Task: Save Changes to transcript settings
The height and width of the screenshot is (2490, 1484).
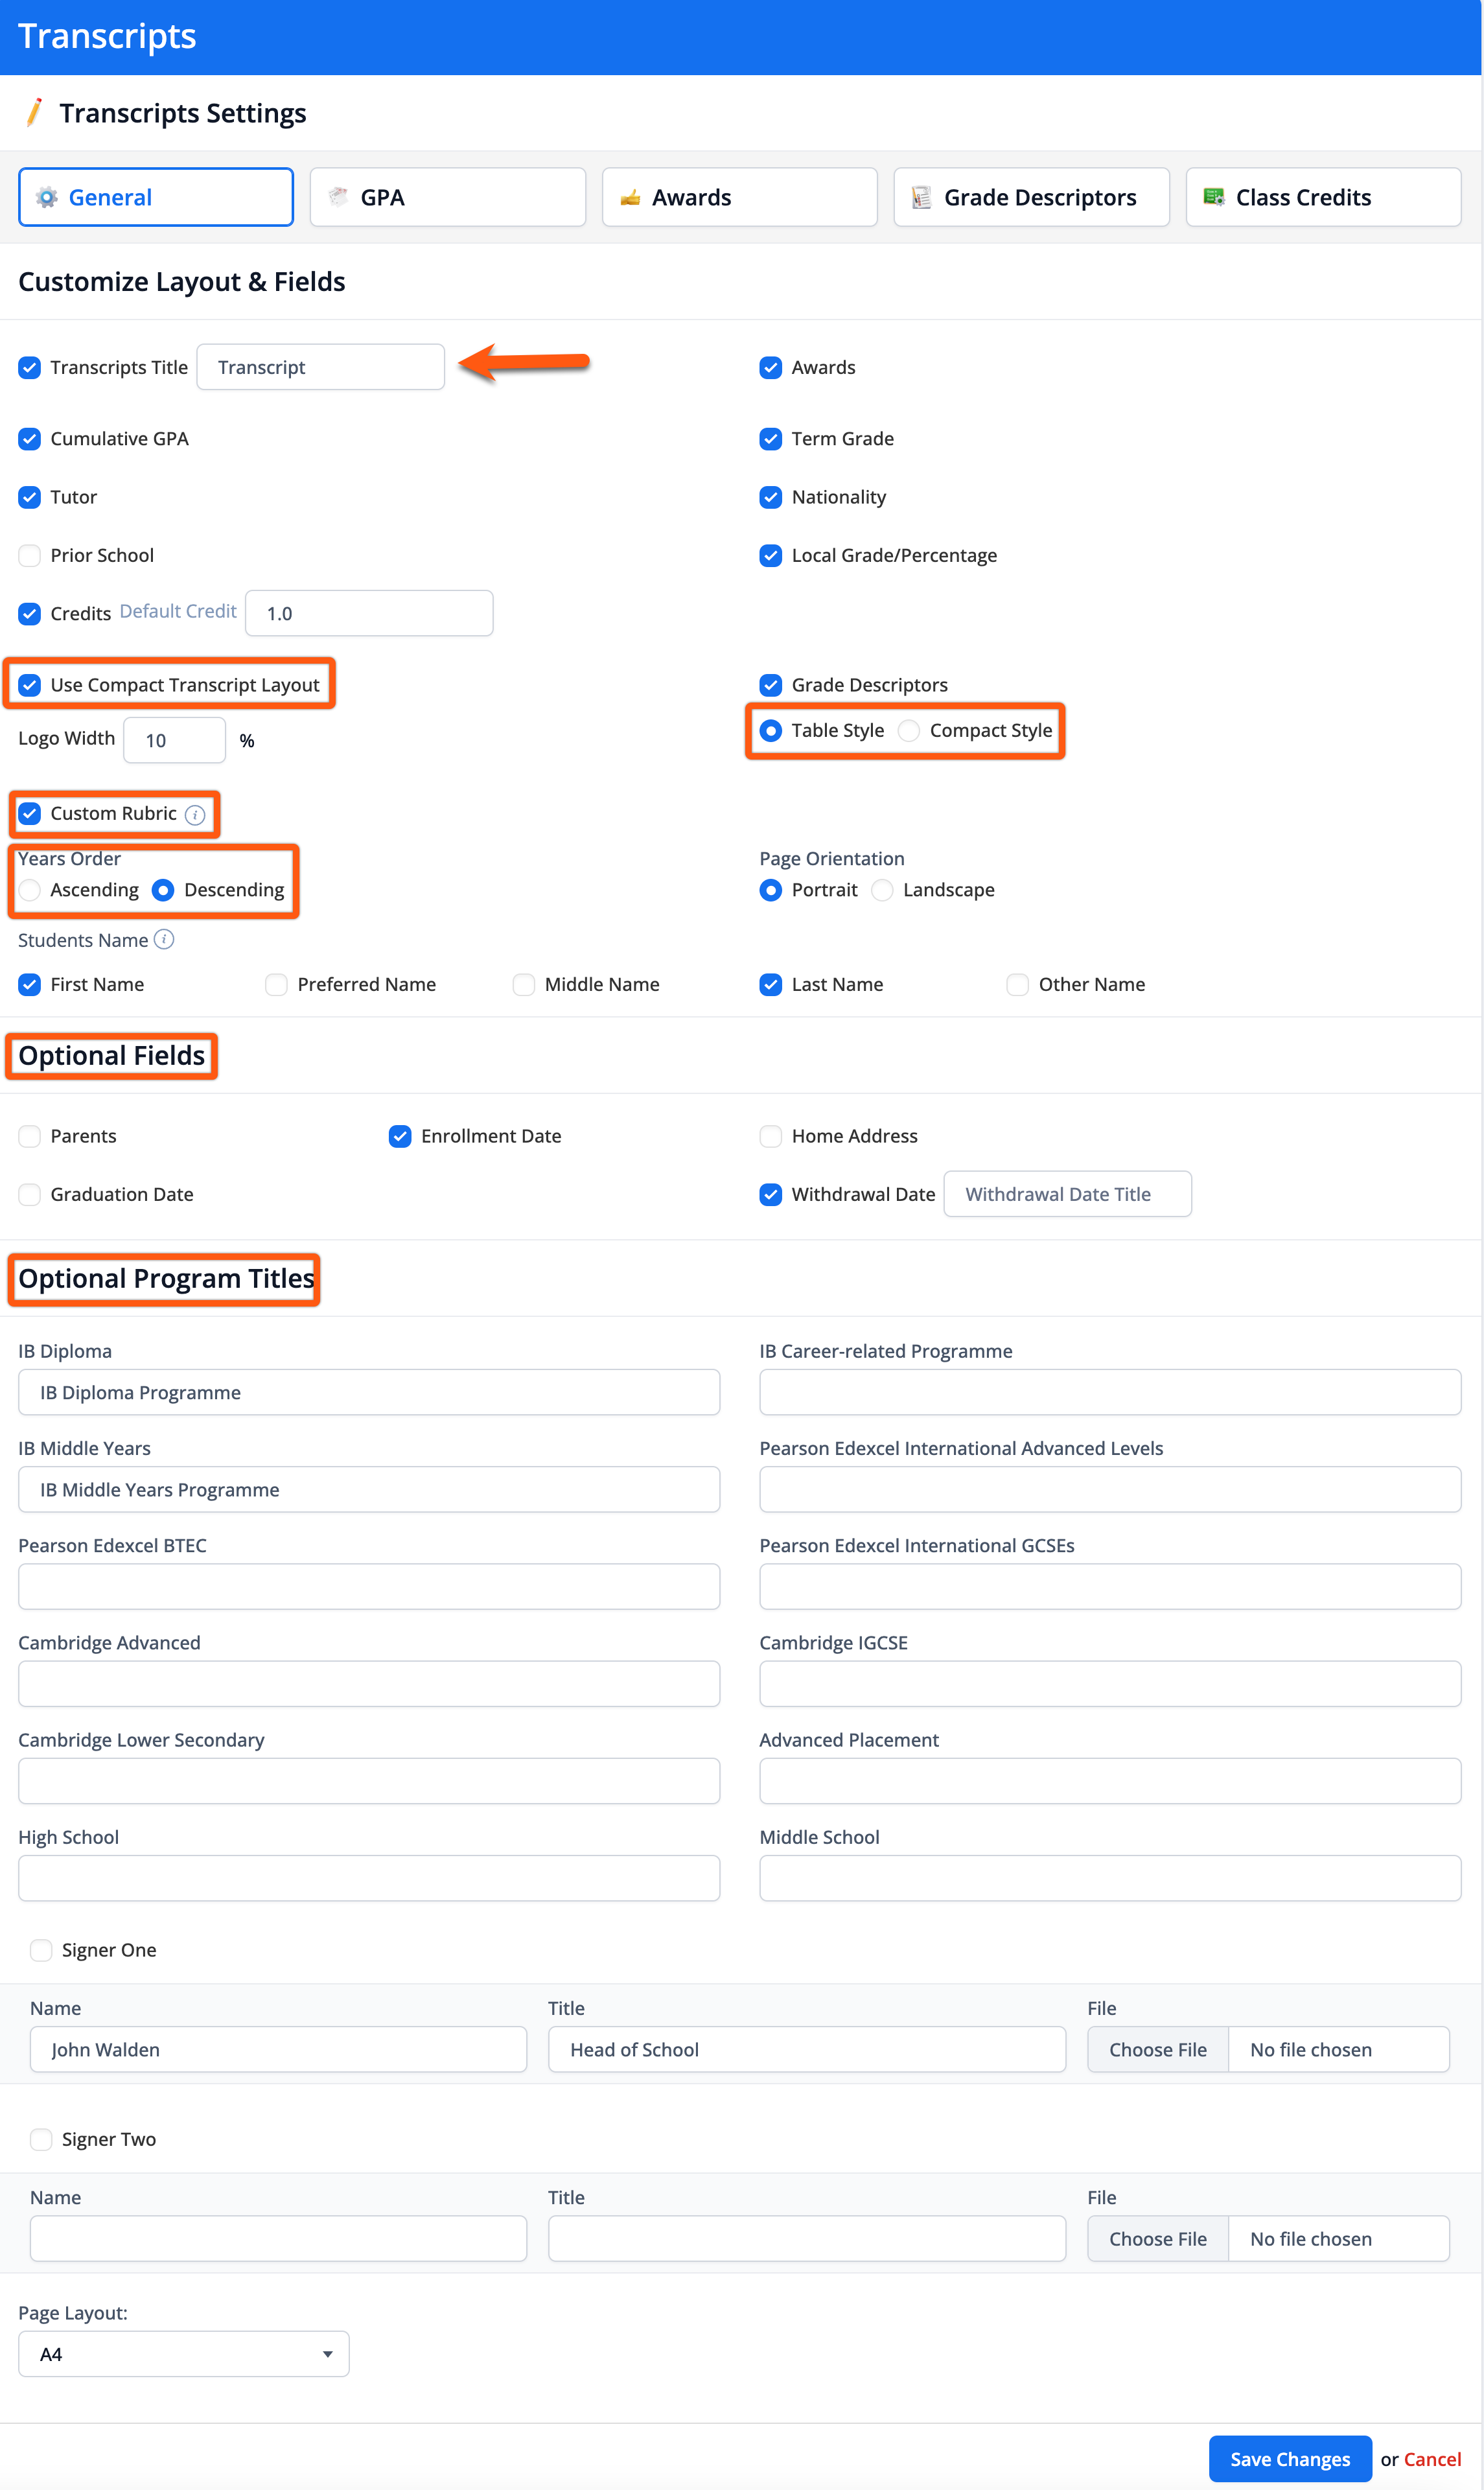Action: point(1289,2458)
